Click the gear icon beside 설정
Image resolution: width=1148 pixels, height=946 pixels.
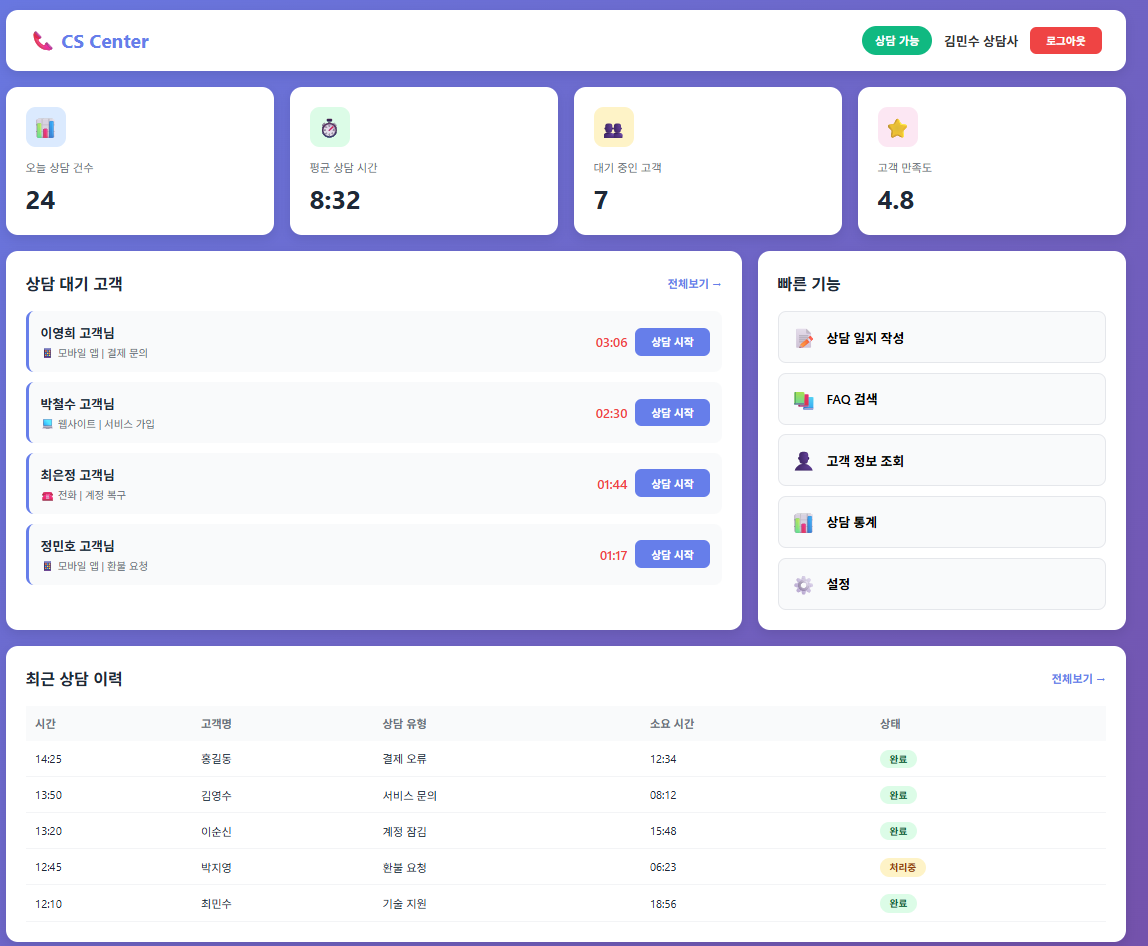tap(804, 584)
